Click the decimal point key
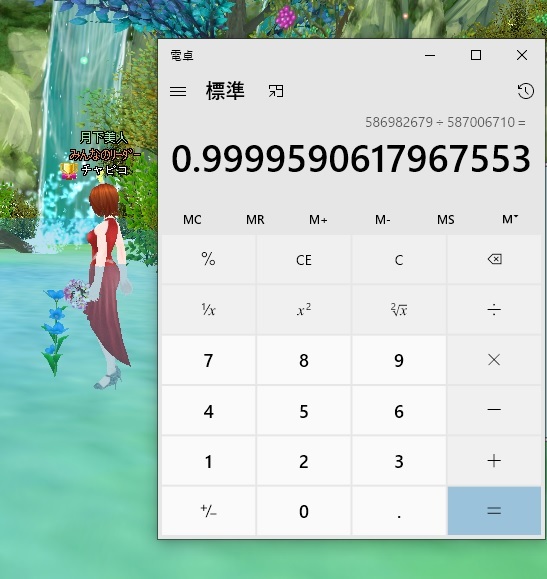This screenshot has height=579, width=547. pos(399,511)
